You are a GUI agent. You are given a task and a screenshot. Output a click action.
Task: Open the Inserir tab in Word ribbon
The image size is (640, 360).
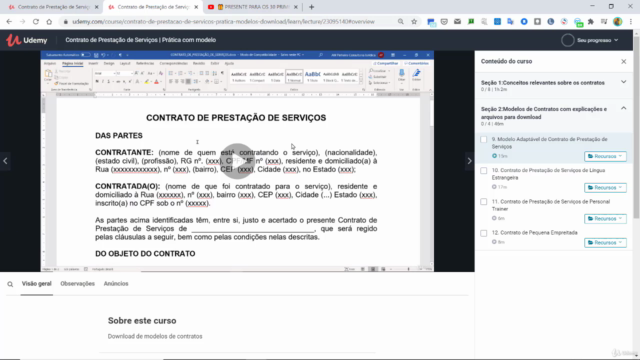[93, 64]
